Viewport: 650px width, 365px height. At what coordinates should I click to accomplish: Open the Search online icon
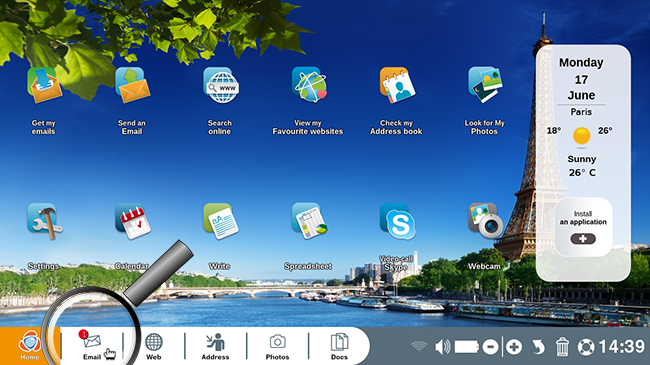[x=221, y=85]
